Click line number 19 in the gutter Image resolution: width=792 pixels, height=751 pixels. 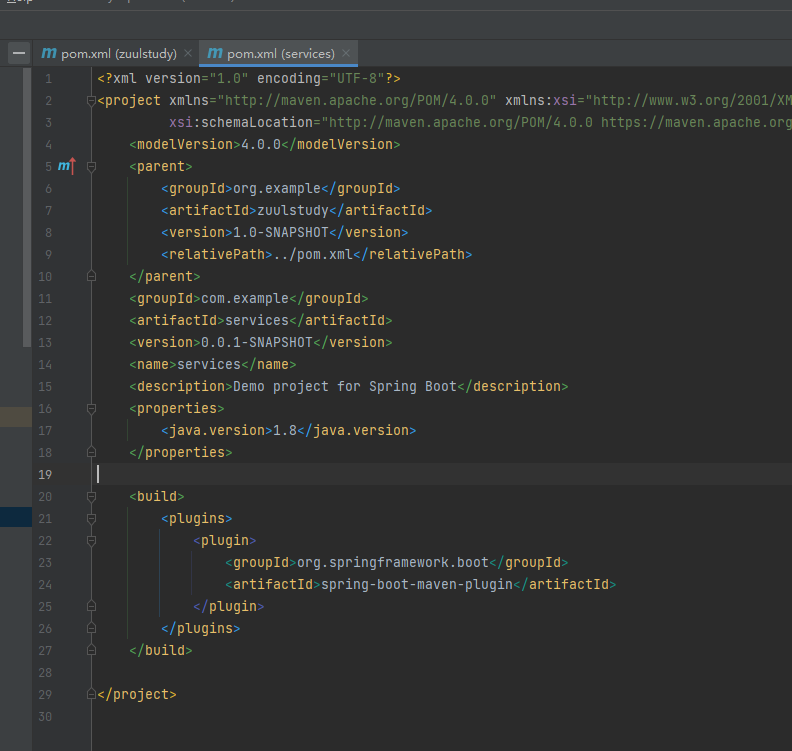[x=45, y=475]
